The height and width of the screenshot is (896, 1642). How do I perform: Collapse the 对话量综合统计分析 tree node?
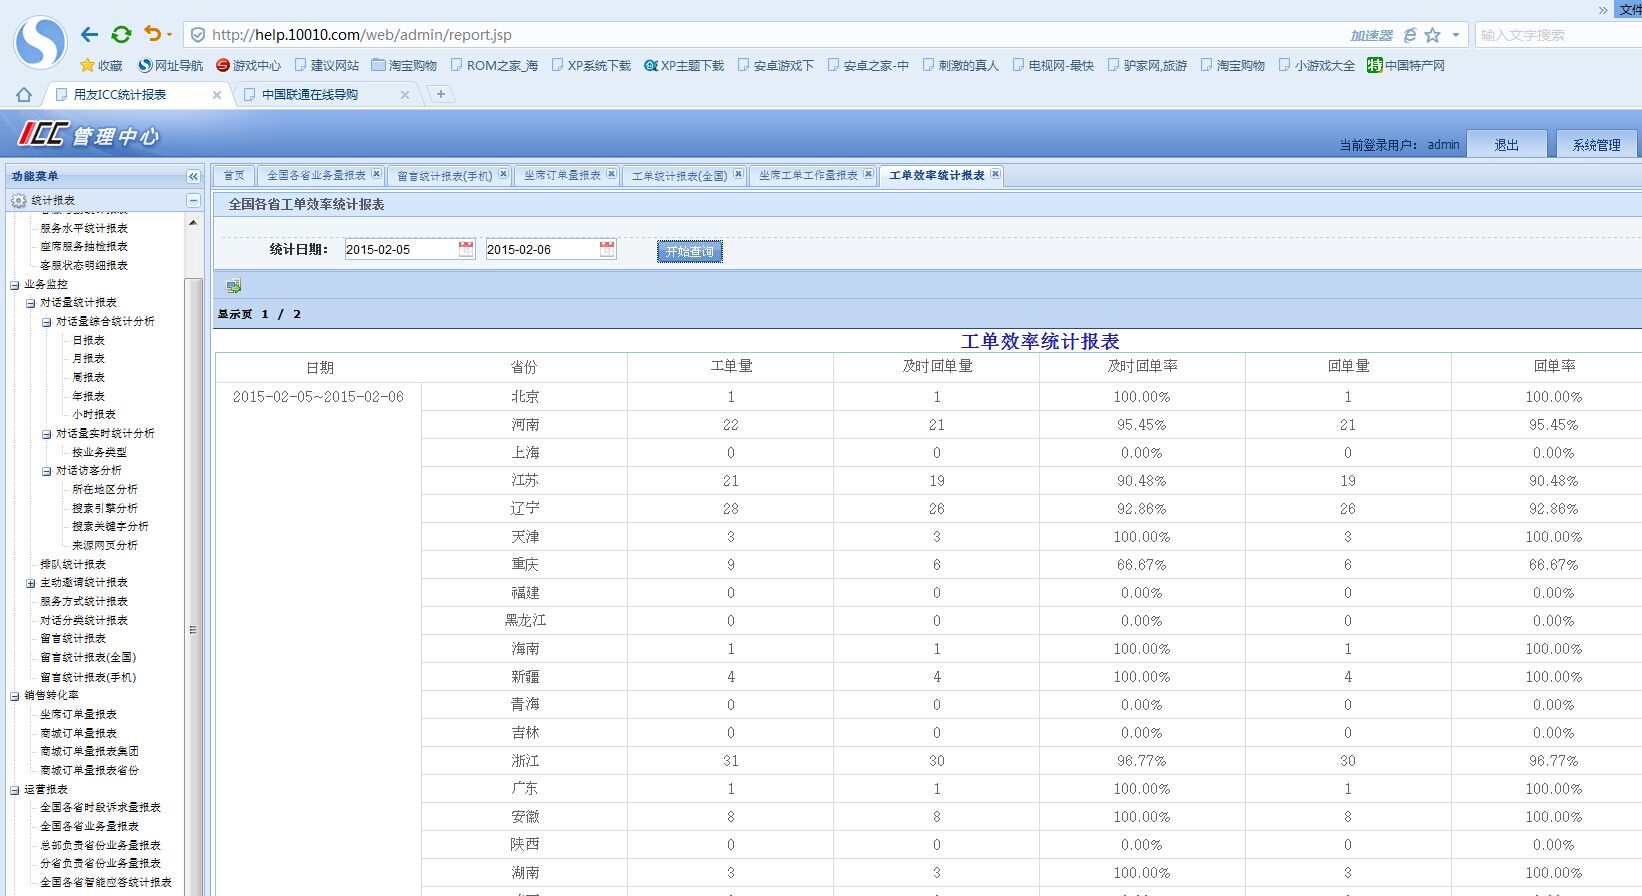(46, 321)
